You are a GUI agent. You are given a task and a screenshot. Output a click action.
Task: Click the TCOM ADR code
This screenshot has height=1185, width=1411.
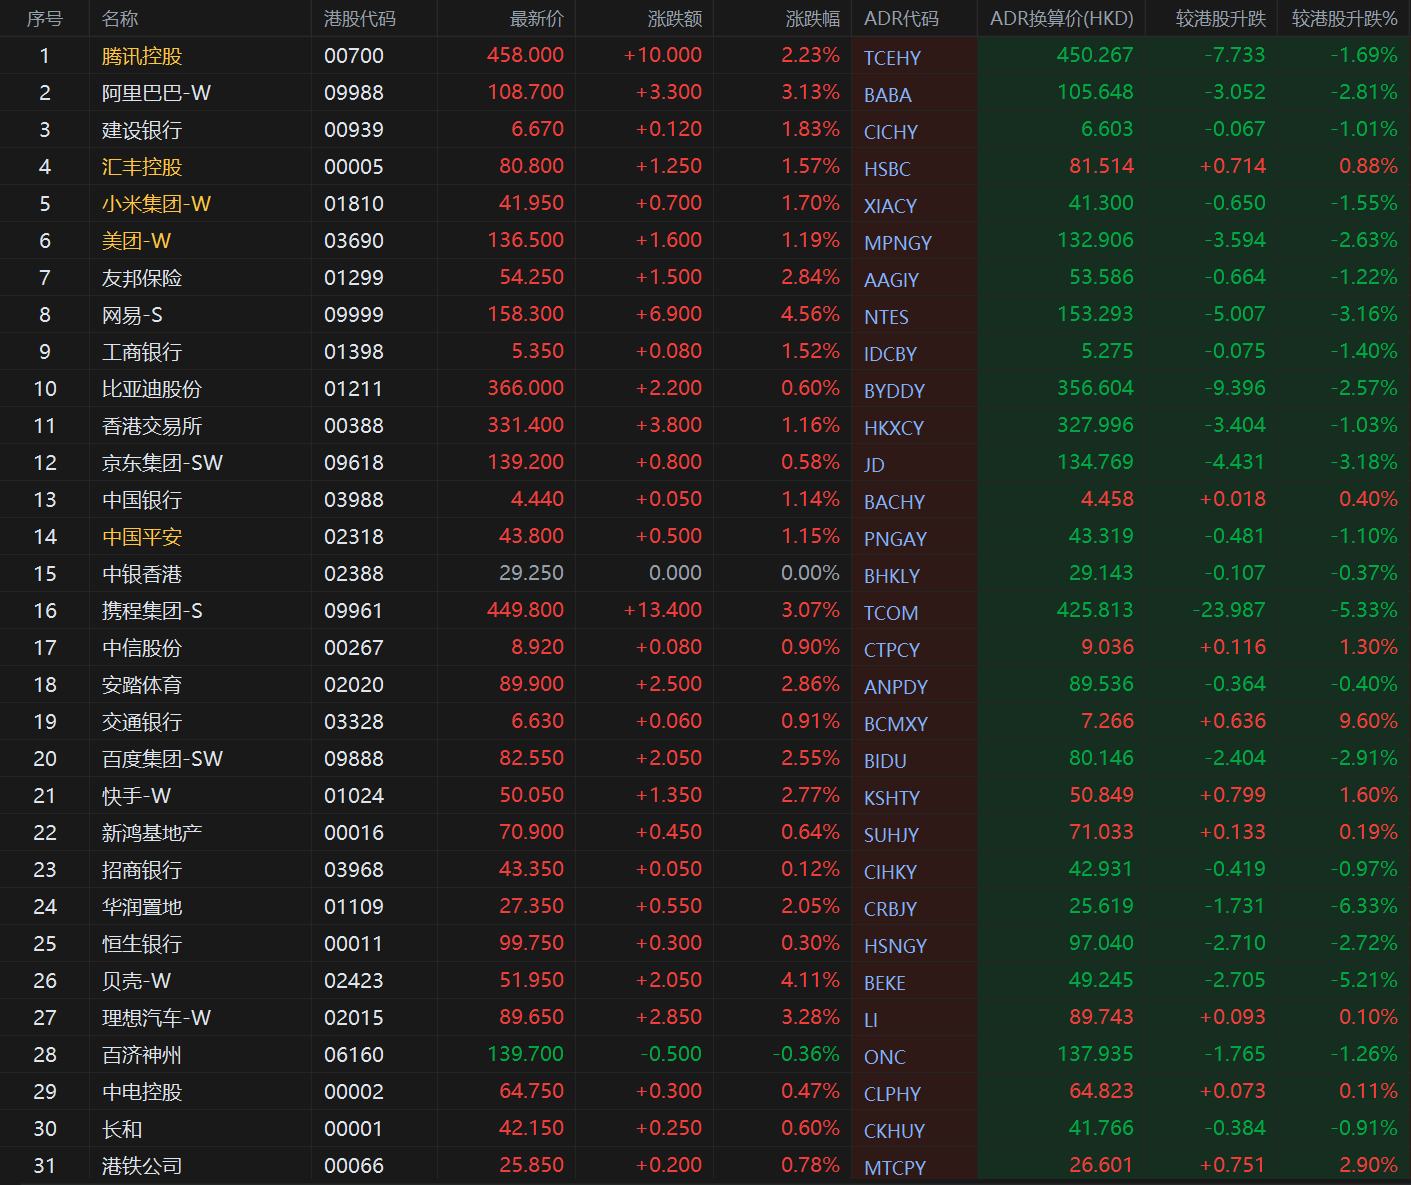click(891, 613)
